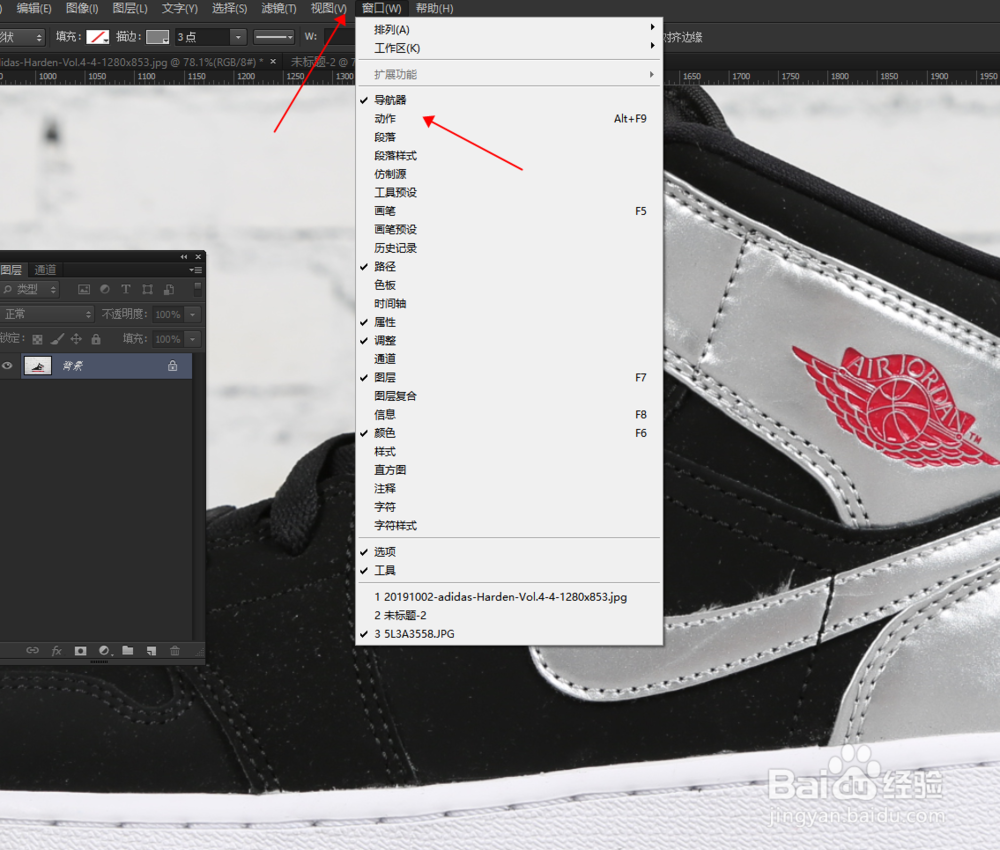
Task: Expand the 工作区(K) submenu
Action: click(509, 48)
